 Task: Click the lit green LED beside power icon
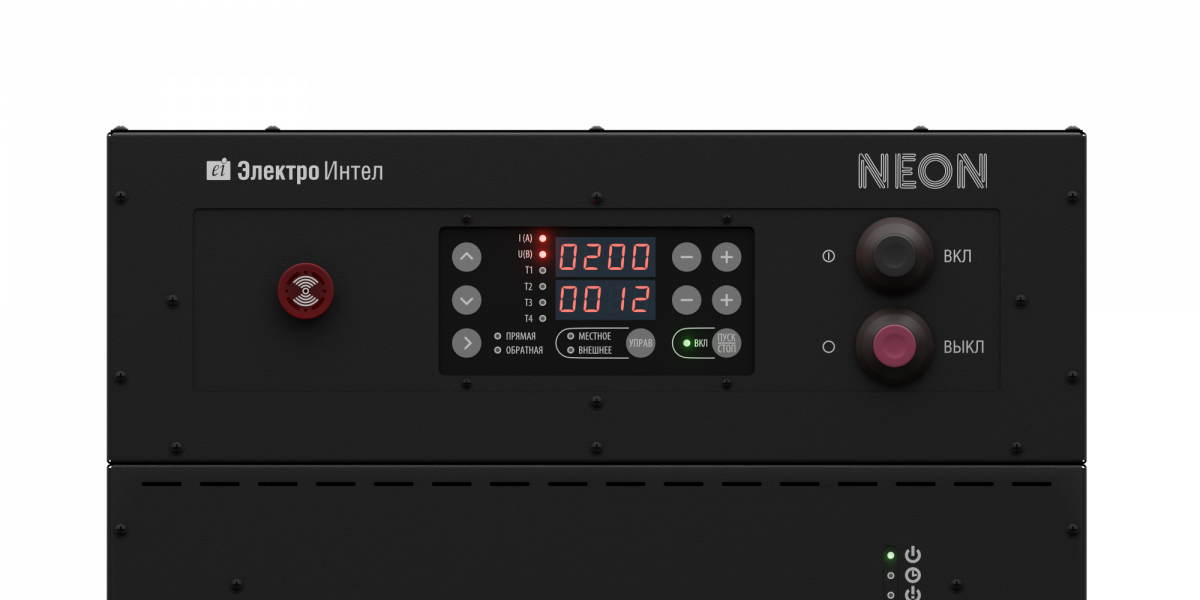tap(891, 555)
